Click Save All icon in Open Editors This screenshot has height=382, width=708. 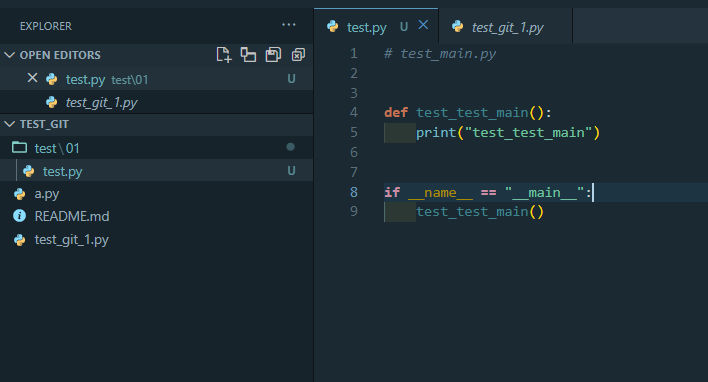pos(273,55)
